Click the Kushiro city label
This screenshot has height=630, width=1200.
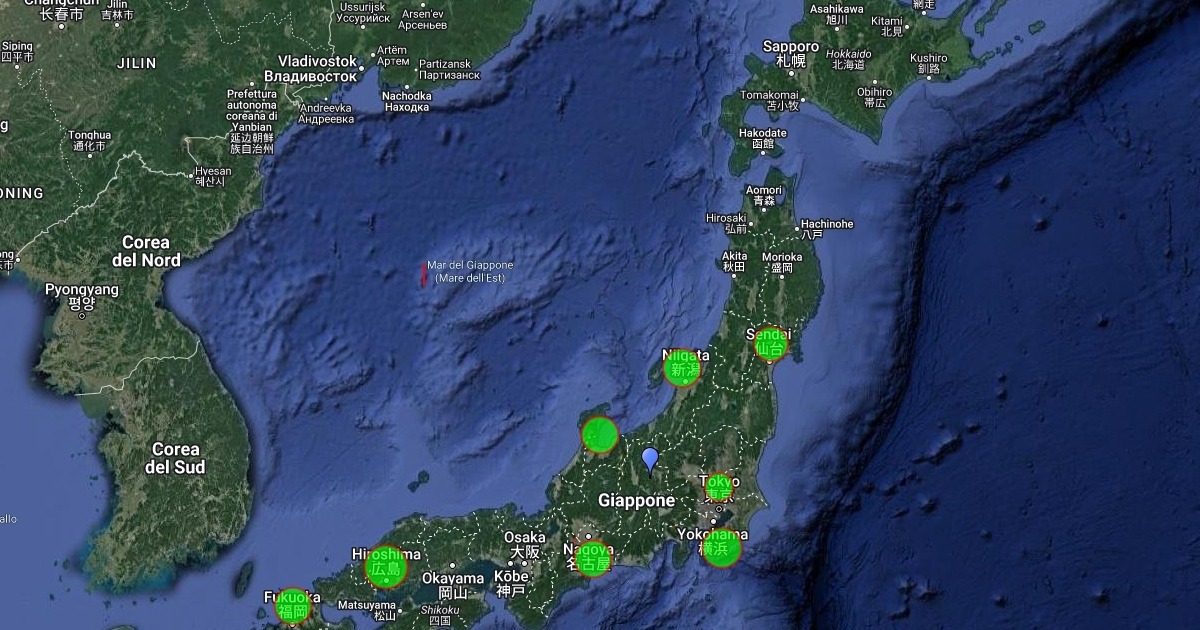point(929,64)
